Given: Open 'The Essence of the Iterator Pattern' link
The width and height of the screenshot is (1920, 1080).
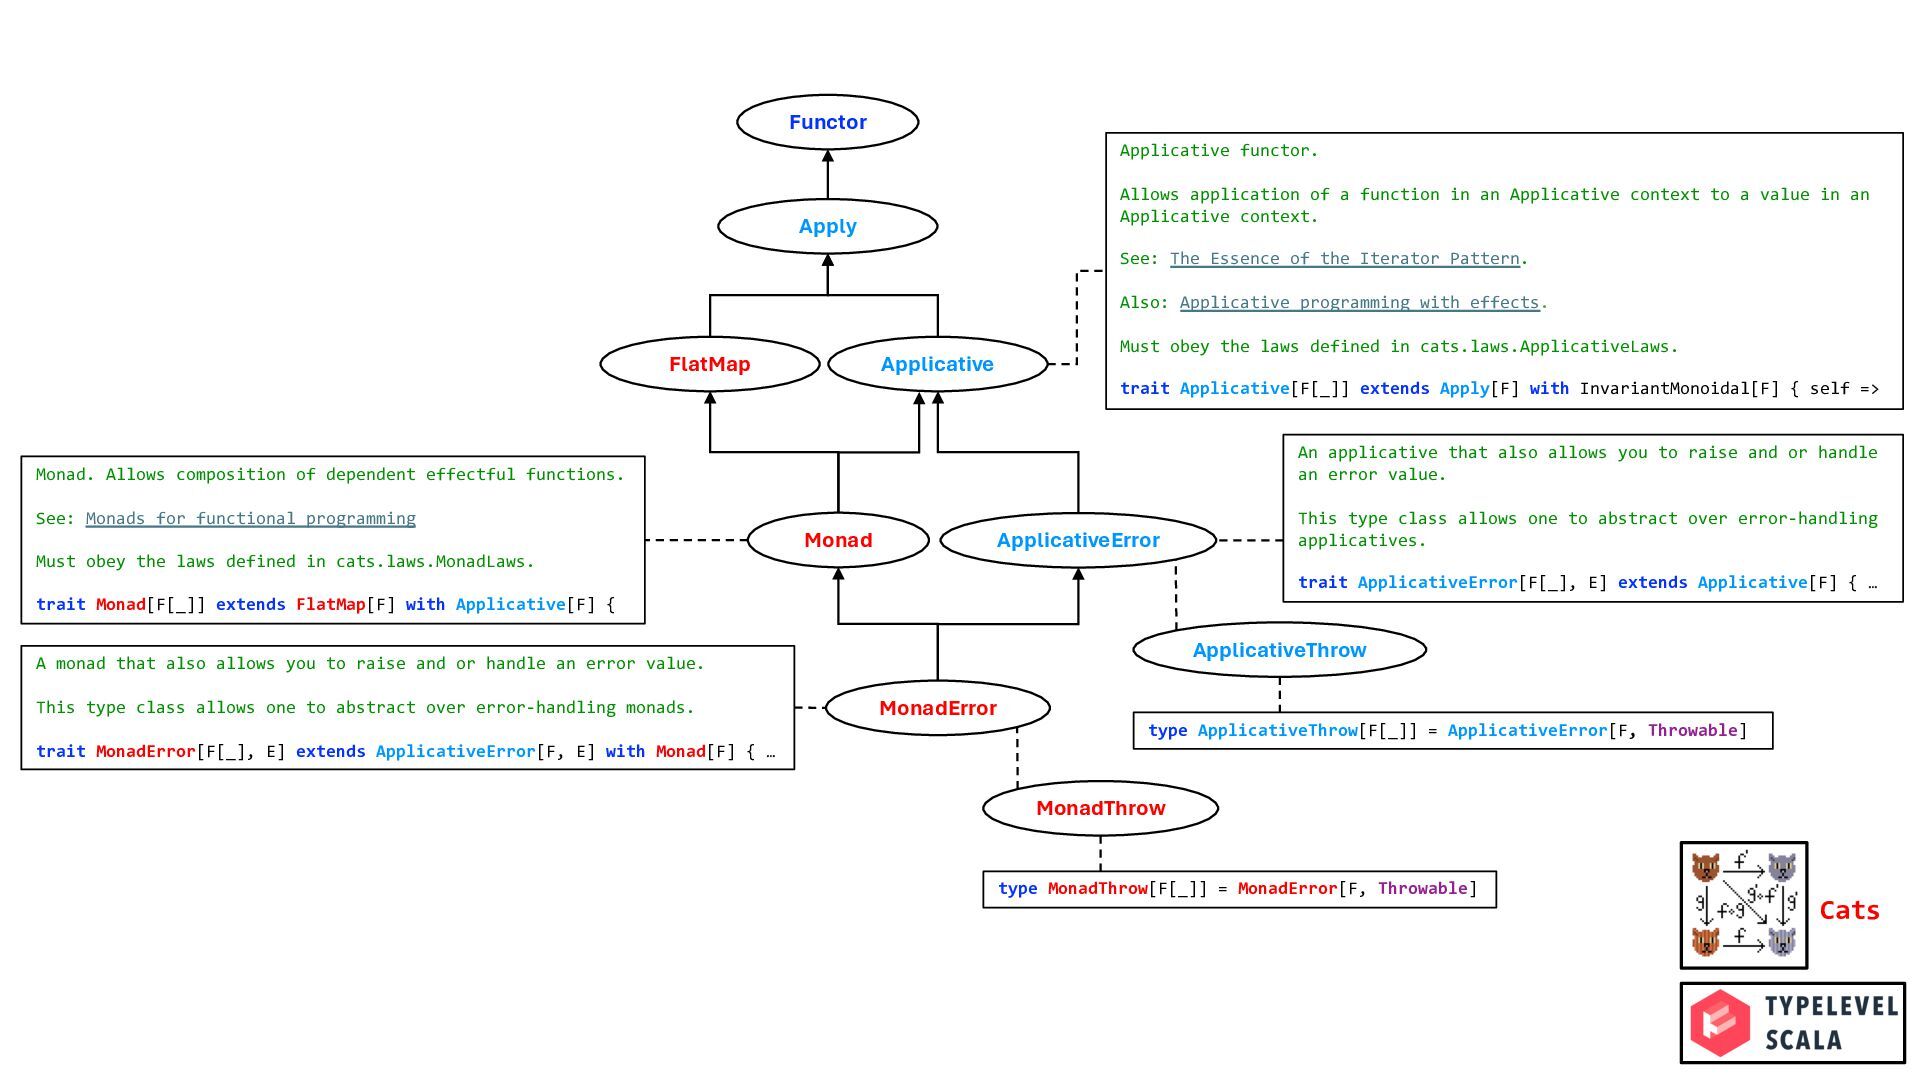Looking at the screenshot, I should [x=1344, y=259].
